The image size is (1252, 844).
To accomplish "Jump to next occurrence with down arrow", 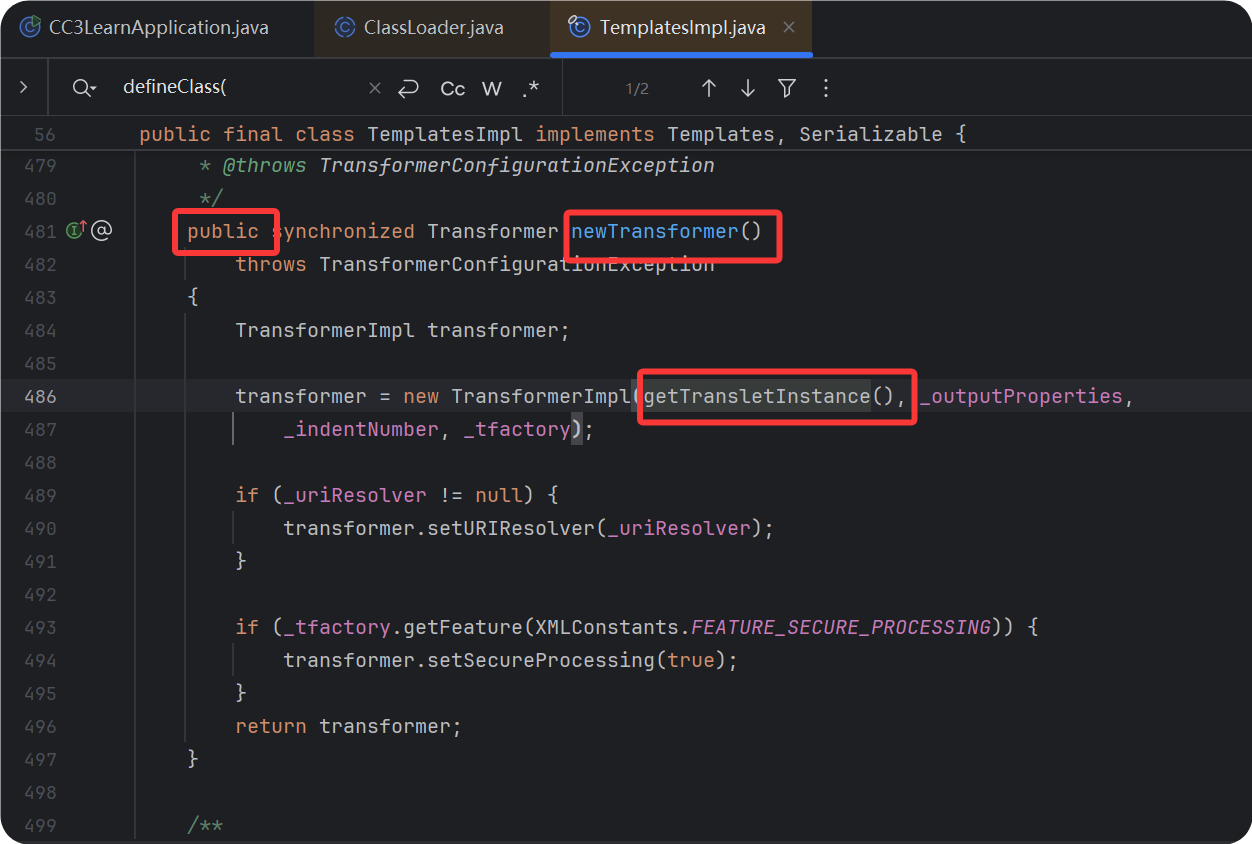I will (x=748, y=88).
